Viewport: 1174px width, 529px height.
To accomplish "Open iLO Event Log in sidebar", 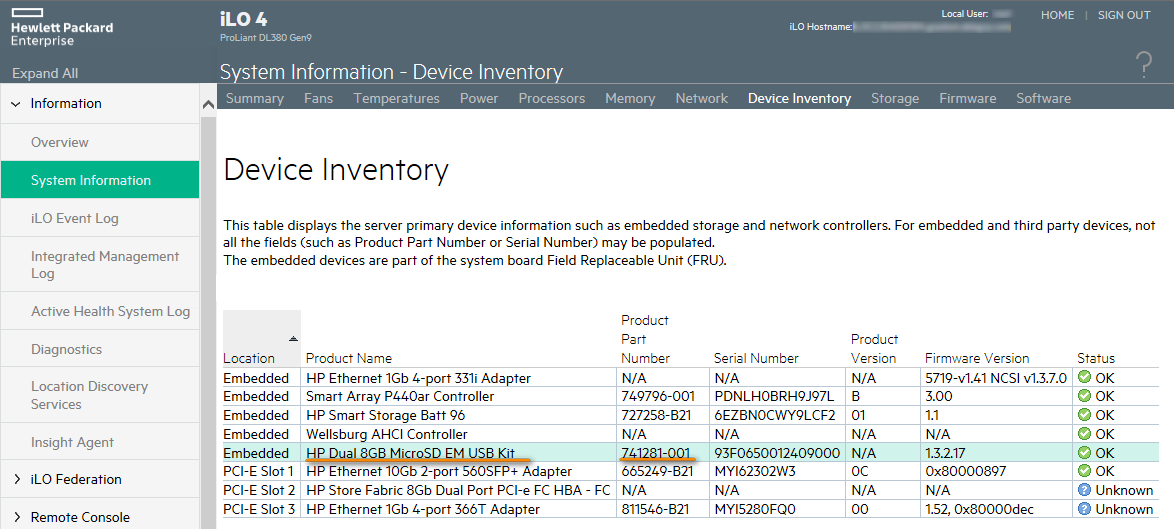I will tap(74, 218).
